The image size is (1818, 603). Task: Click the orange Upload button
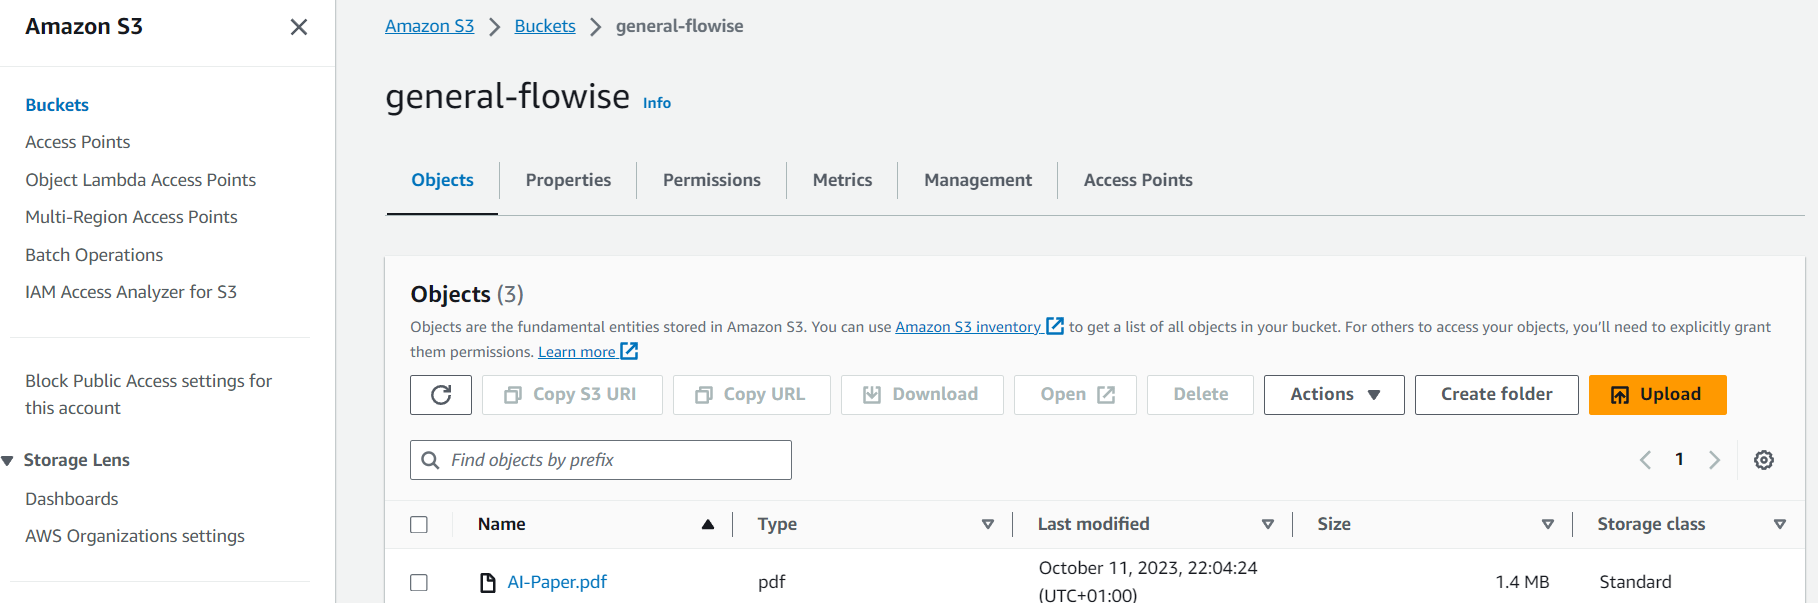click(x=1657, y=395)
